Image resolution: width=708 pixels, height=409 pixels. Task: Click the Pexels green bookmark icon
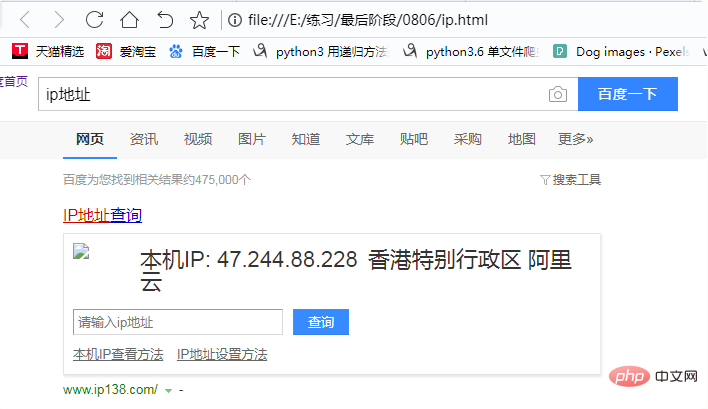pyautogui.click(x=560, y=51)
